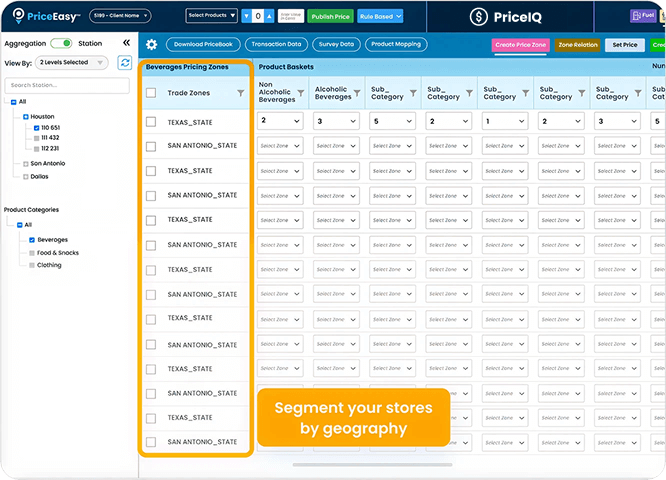
Task: Toggle the Aggregation/Station switch
Action: [x=62, y=44]
